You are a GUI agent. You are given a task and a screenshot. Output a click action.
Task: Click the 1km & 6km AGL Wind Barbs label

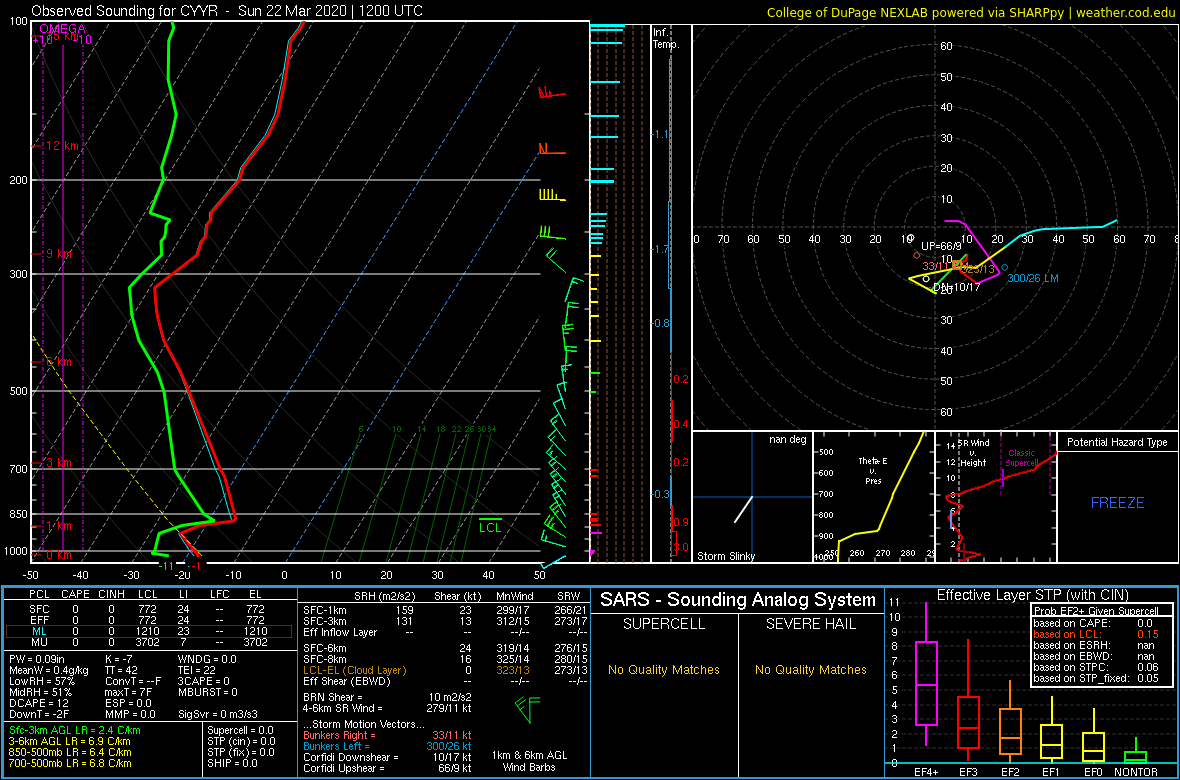coord(531,761)
